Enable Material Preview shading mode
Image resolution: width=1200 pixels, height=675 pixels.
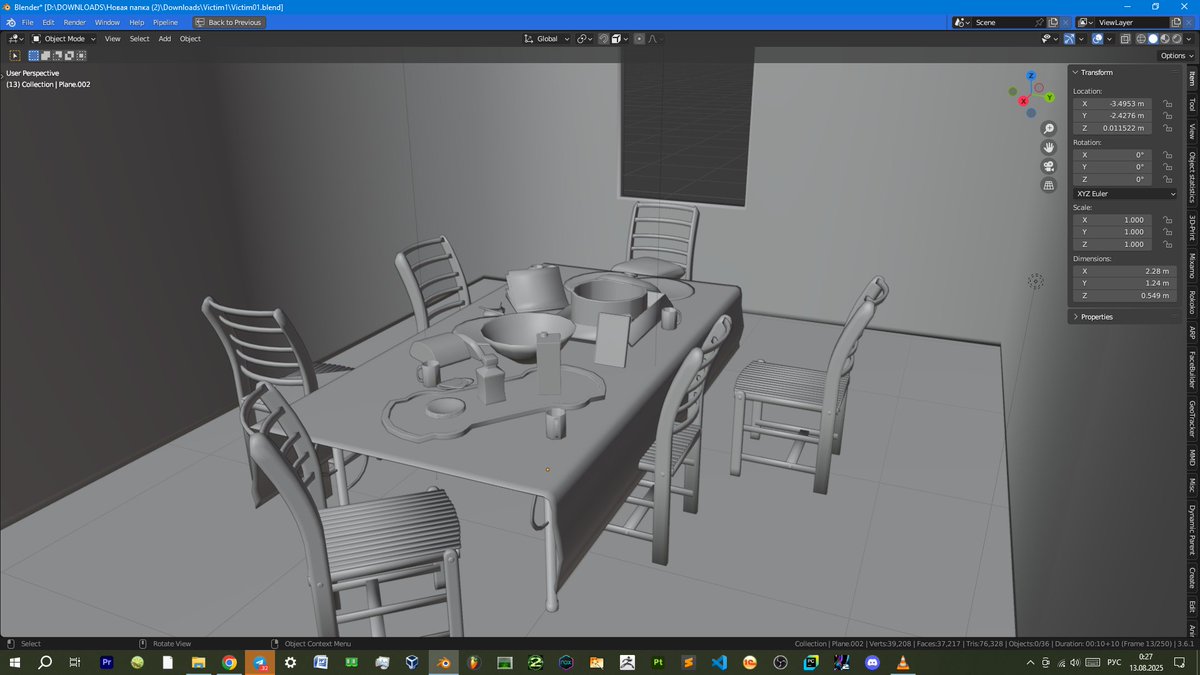pyautogui.click(x=1165, y=39)
